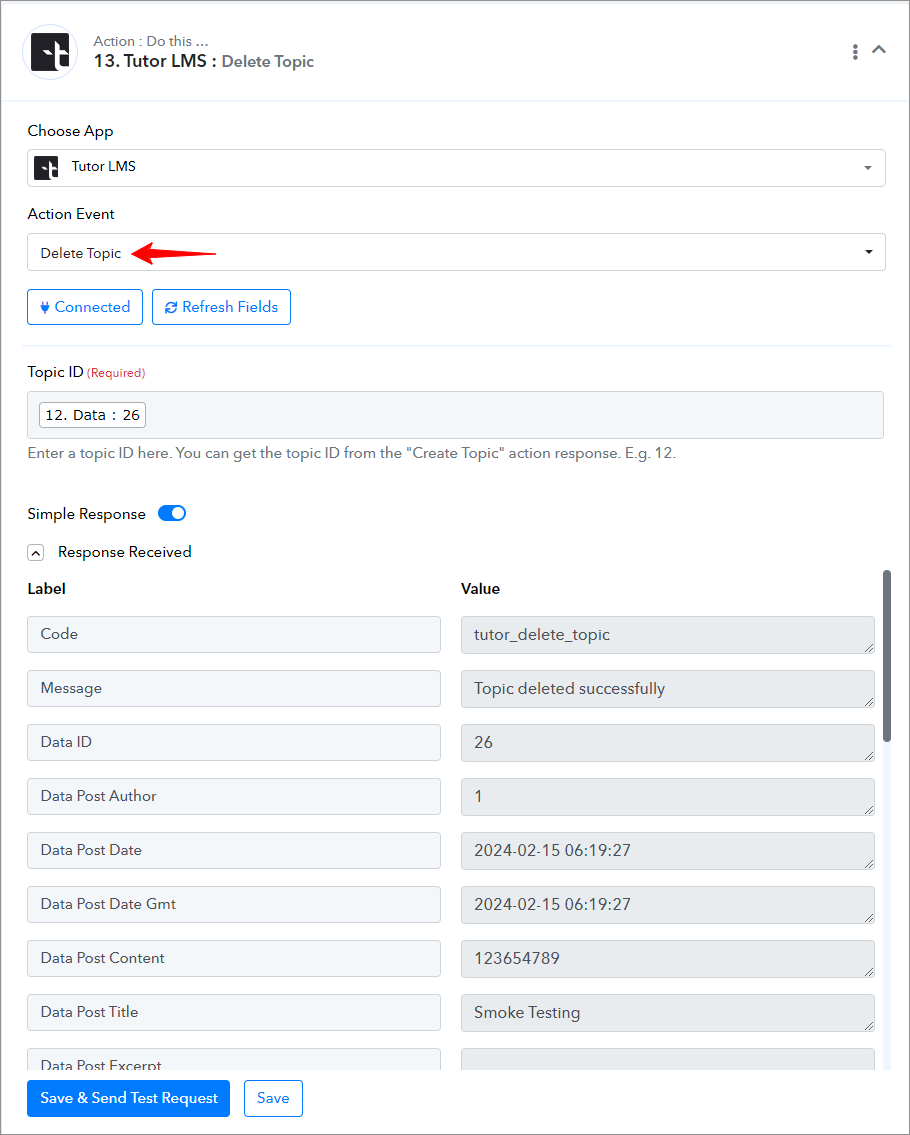Open the Action Event dropdown showing Delete Topic
The image size is (910, 1135).
[x=456, y=252]
